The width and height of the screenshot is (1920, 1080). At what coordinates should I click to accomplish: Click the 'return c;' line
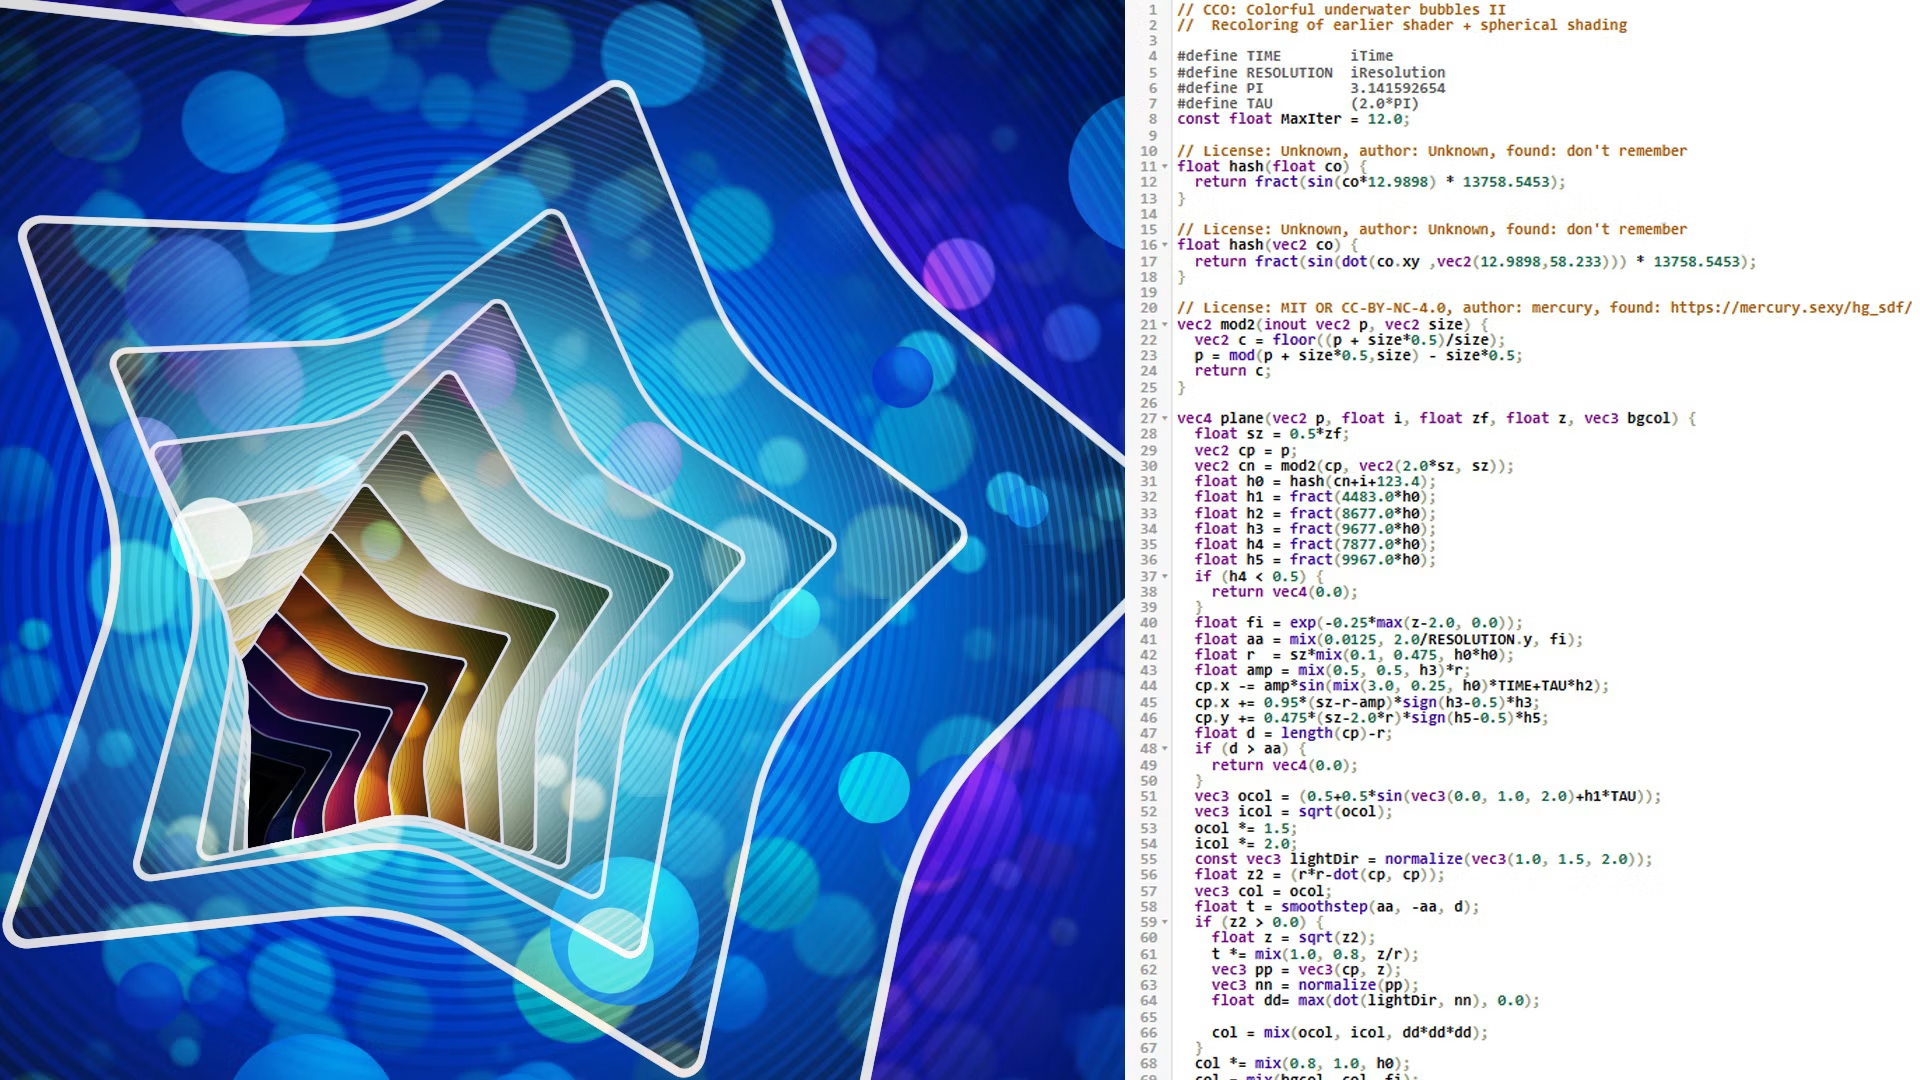[x=1233, y=371]
